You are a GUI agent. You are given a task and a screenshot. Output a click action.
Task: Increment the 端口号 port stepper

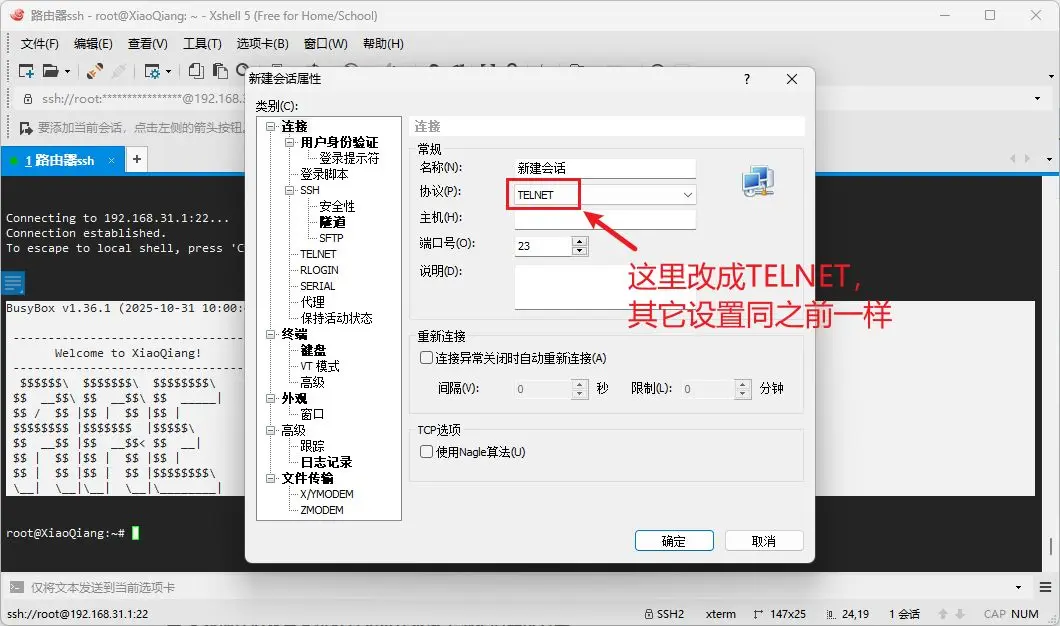[x=579, y=239]
